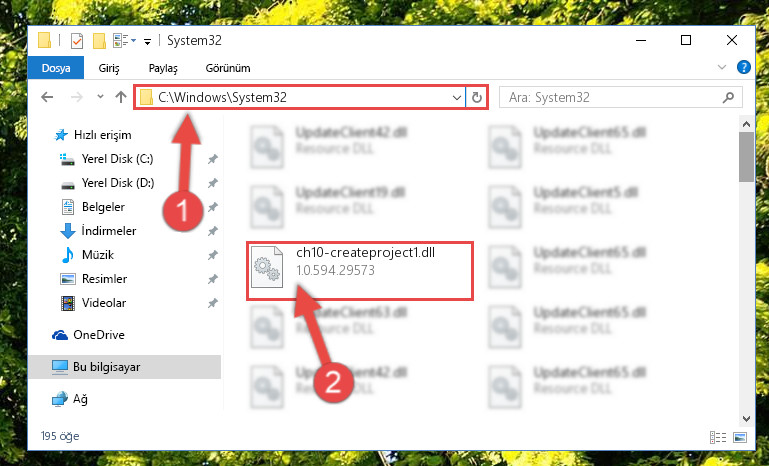Navigate back to the previous folder
The width and height of the screenshot is (769, 466).
point(47,97)
